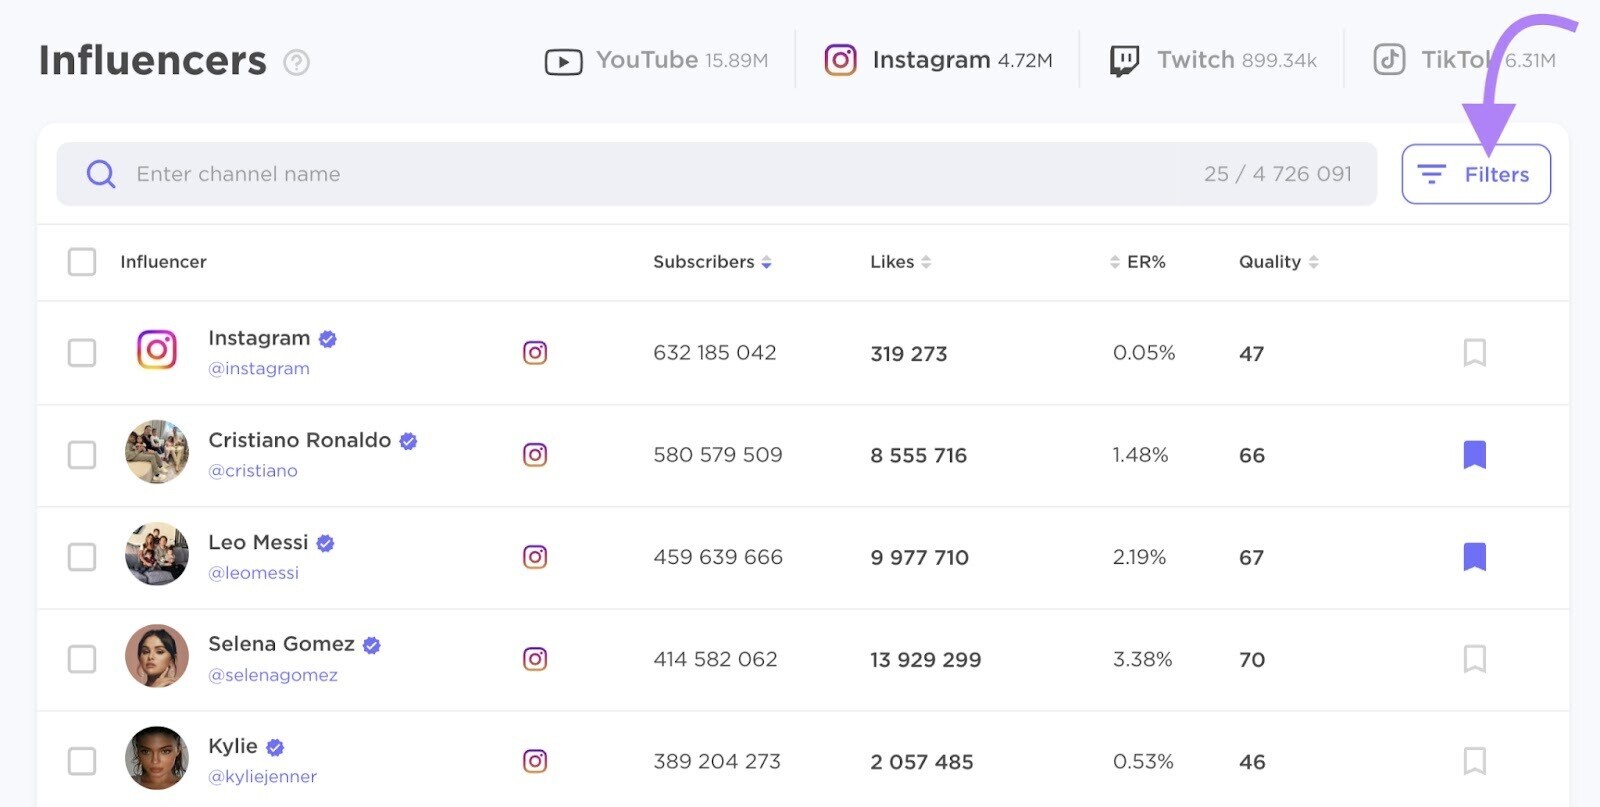
Task: Sort the list by Quality score
Action: click(1278, 262)
